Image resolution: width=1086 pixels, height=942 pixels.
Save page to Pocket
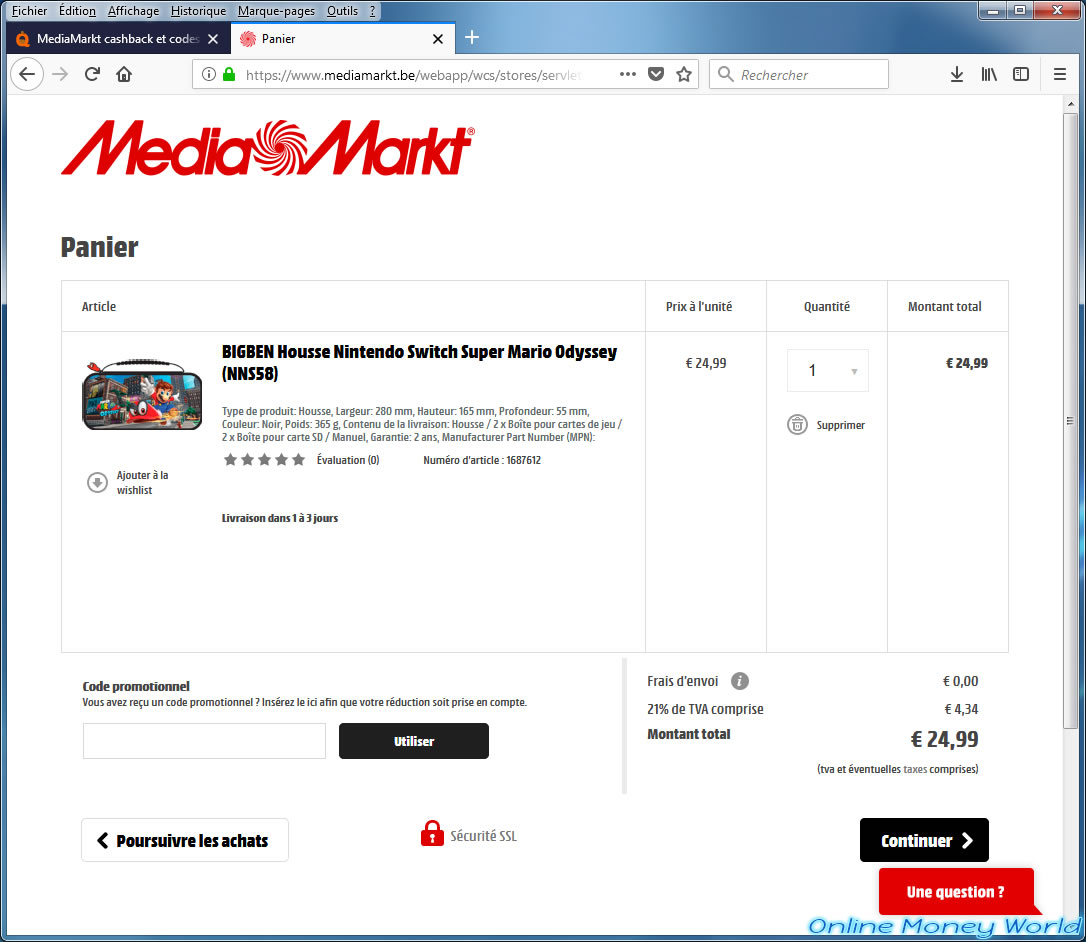point(656,74)
